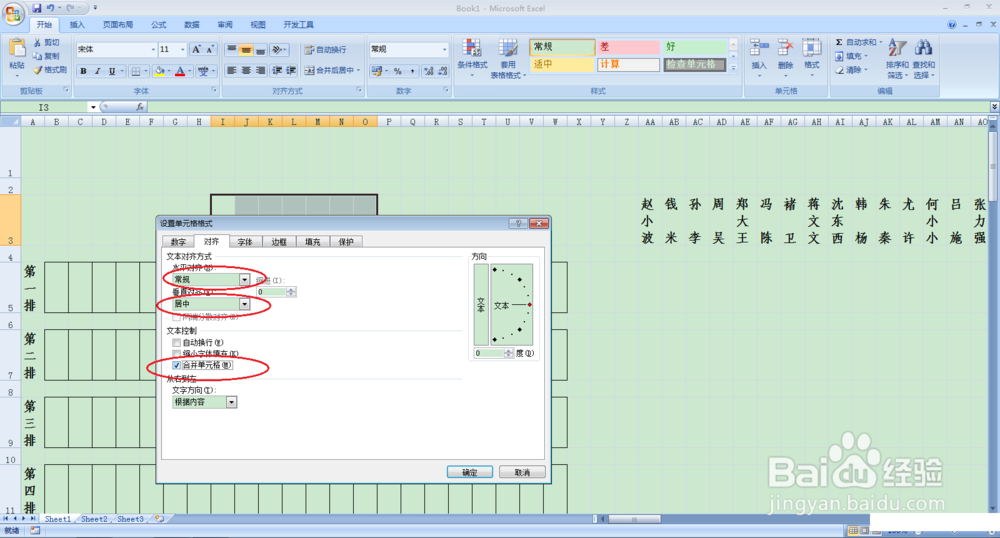The image size is (1000, 538).
Task: Open AutoSum (自动求和) dropdown
Action: tap(881, 42)
